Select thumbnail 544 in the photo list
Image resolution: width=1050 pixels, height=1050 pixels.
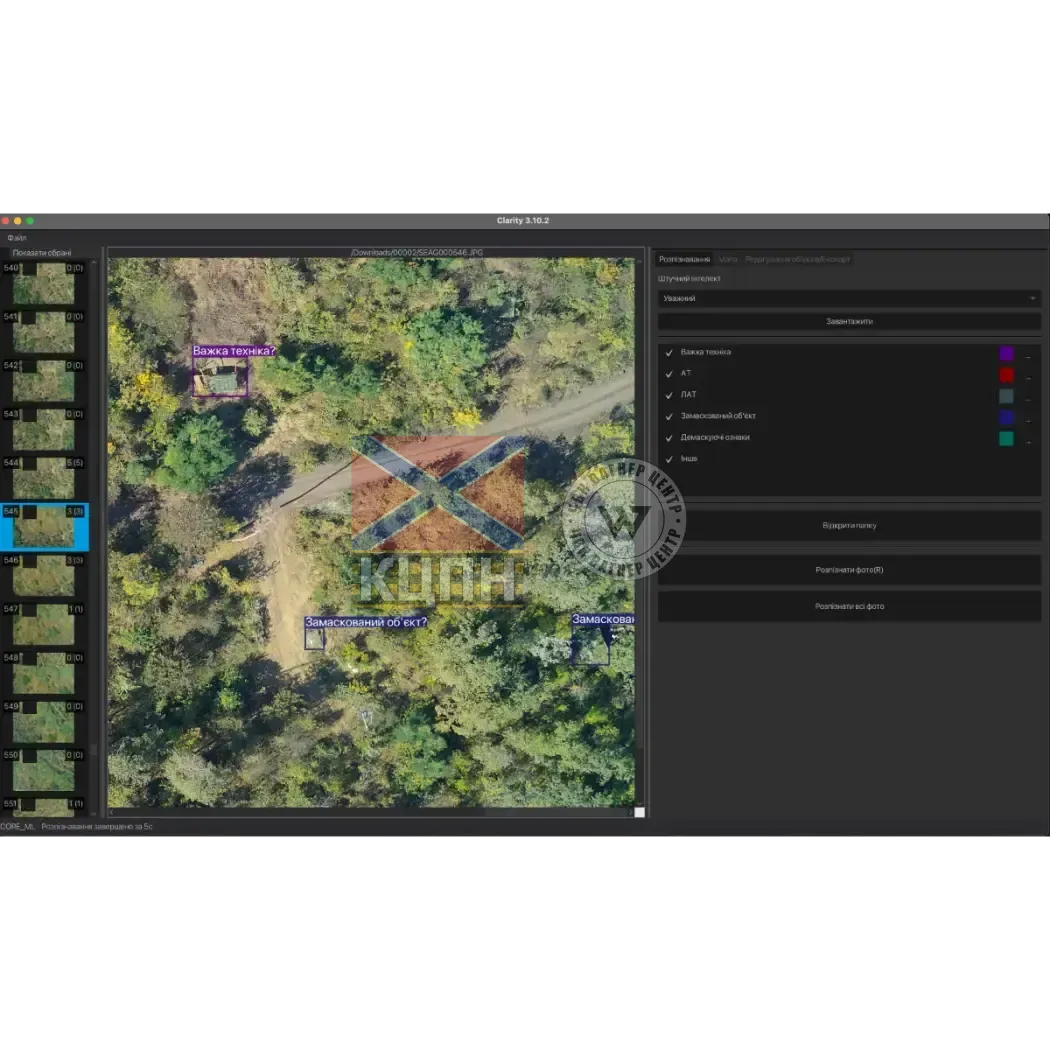tap(43, 477)
